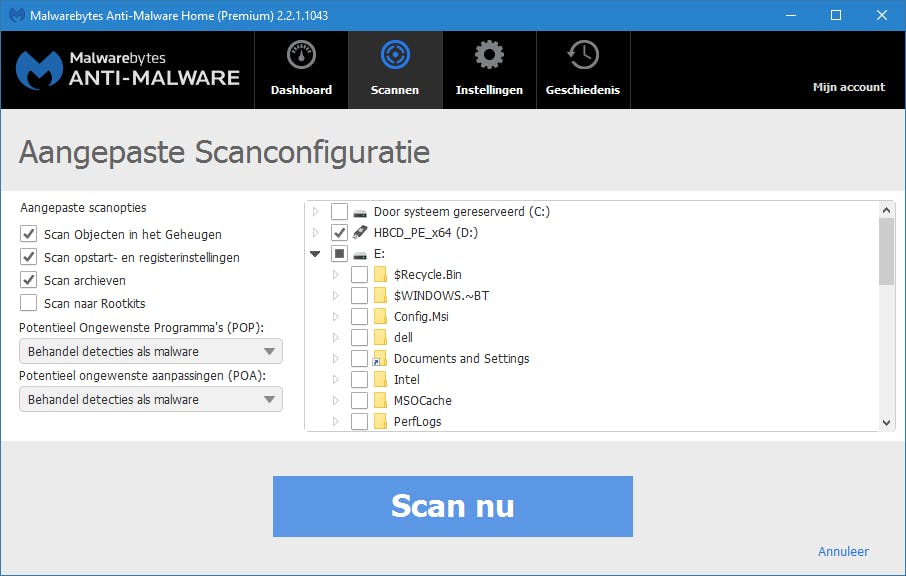Select the $WINDOWS.~BT folder name
906x576 pixels.
coord(441,295)
